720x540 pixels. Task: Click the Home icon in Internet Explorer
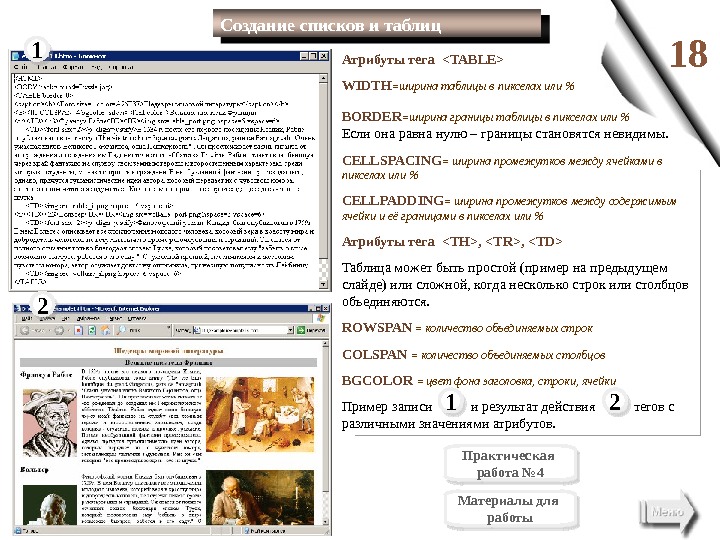coord(105,330)
